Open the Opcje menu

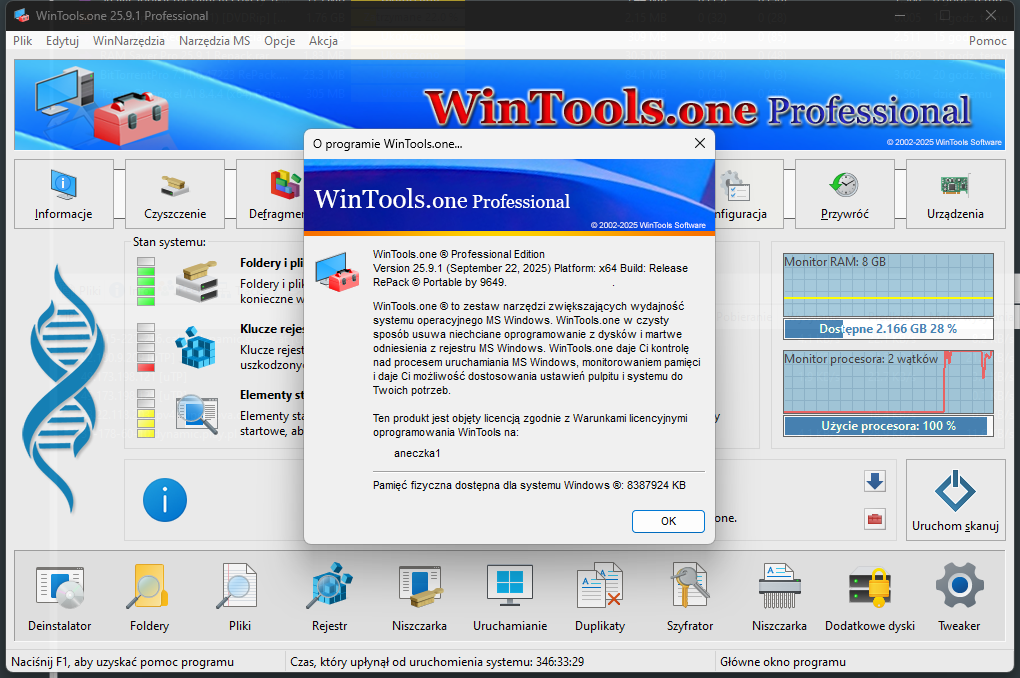click(280, 40)
